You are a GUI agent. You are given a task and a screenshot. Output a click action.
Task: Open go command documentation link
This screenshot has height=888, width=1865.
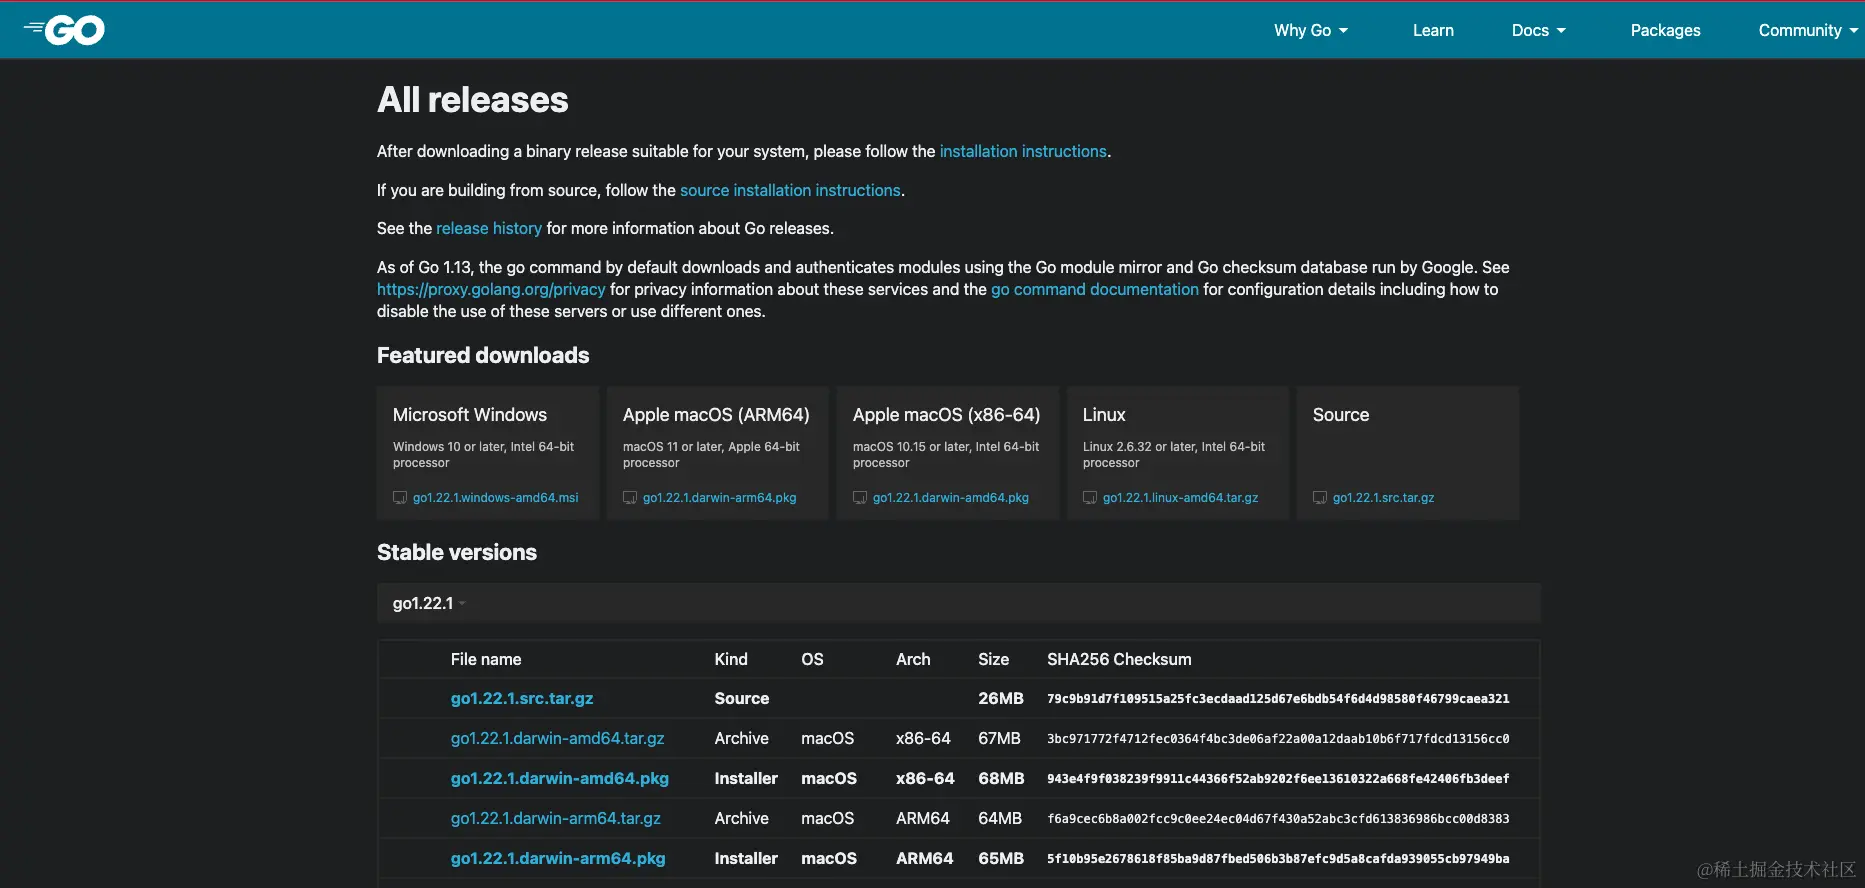point(1094,289)
